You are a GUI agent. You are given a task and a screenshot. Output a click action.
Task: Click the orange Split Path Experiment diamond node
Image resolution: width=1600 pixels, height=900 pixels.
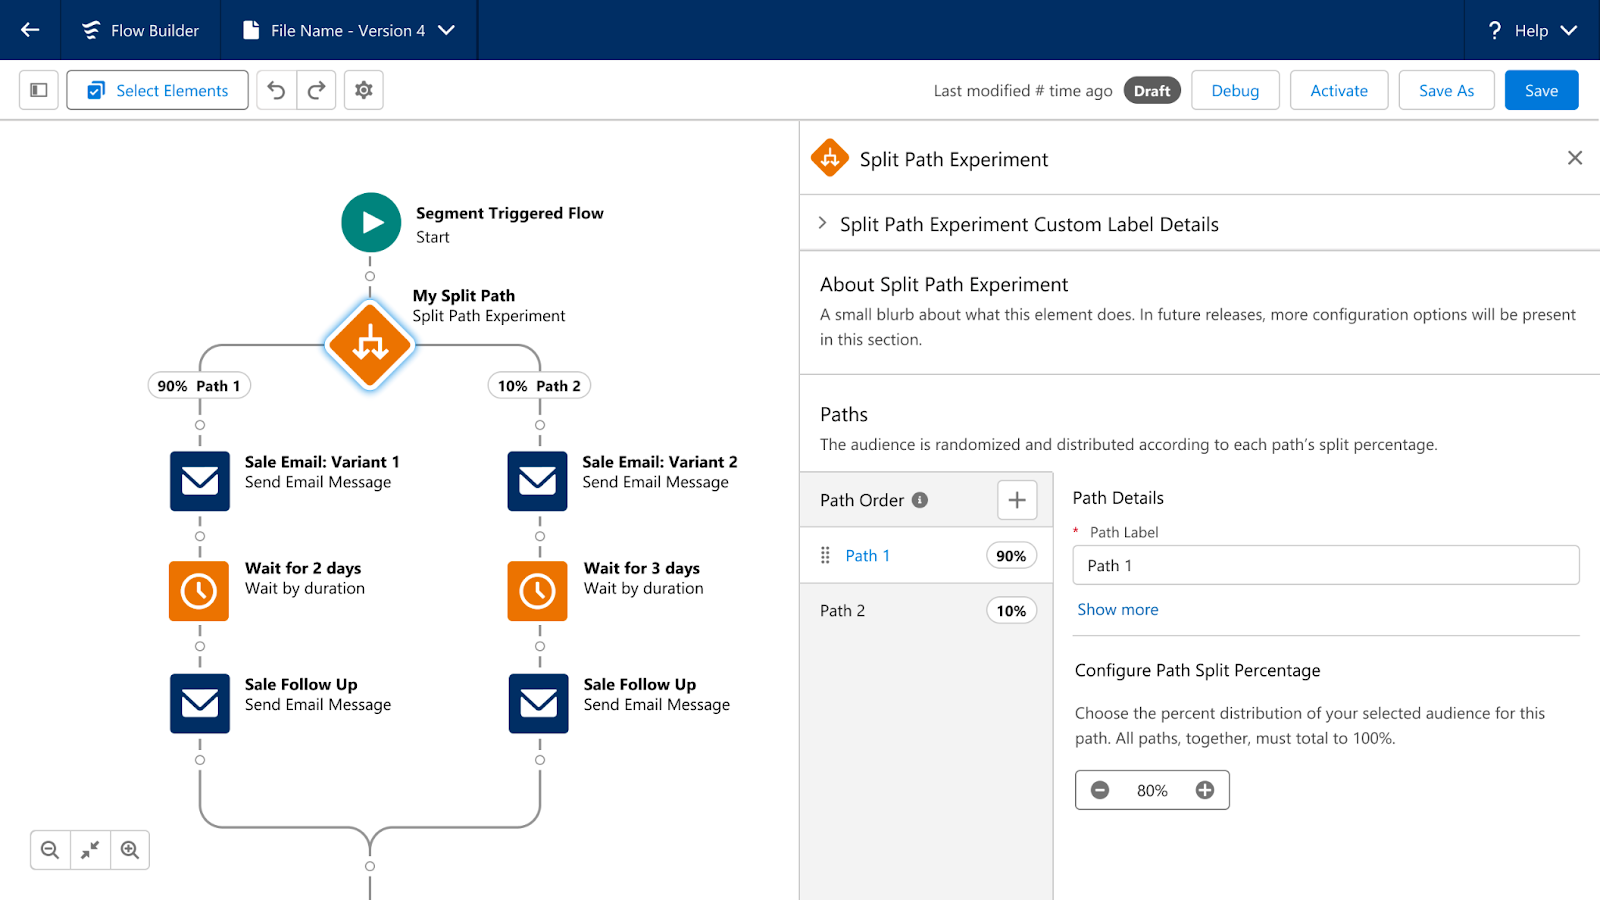[370, 345]
